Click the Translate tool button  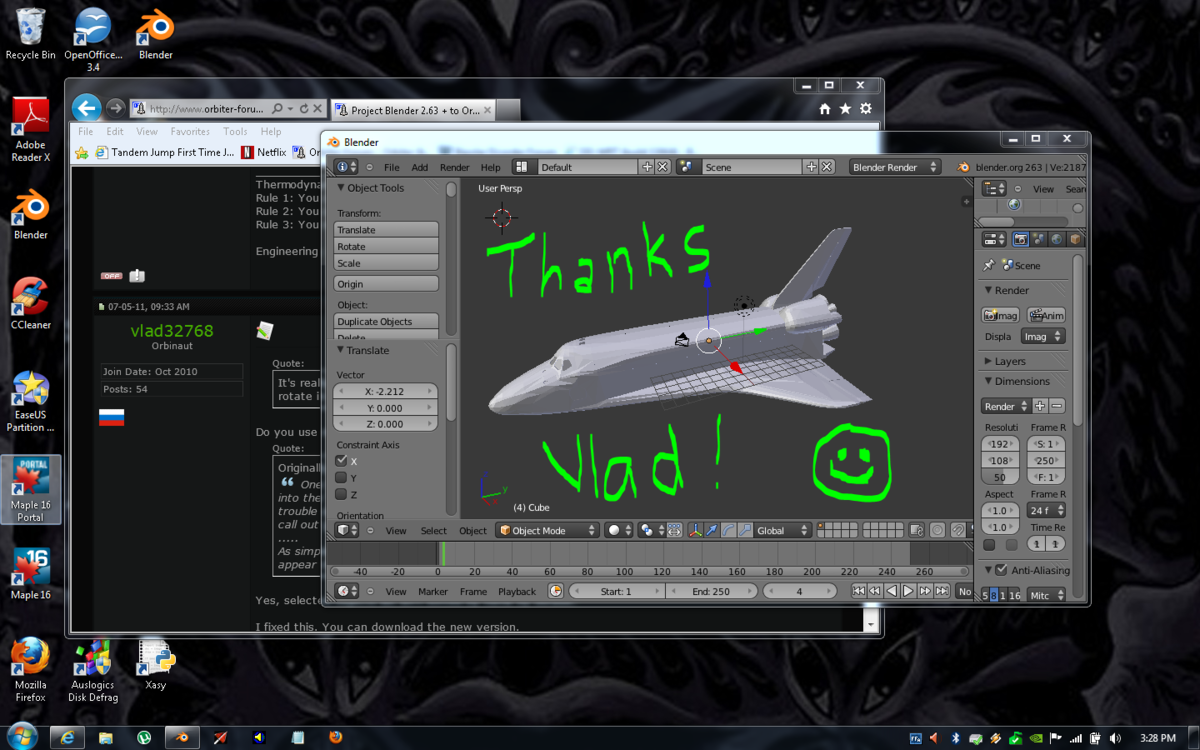click(386, 230)
